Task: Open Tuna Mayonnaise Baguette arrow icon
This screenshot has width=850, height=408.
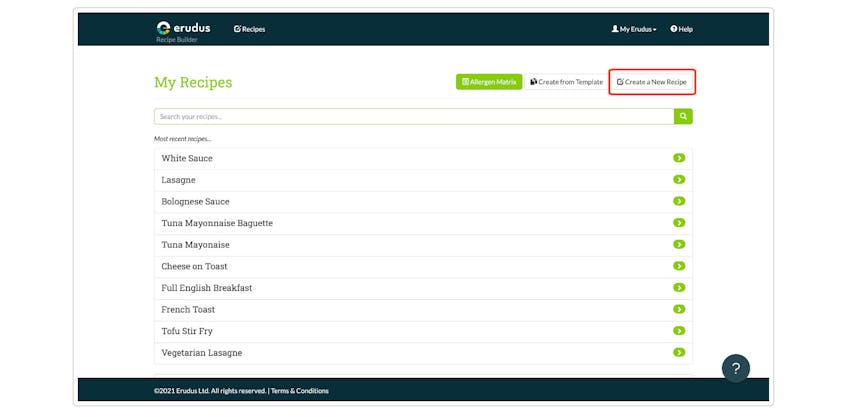Action: pyautogui.click(x=679, y=223)
